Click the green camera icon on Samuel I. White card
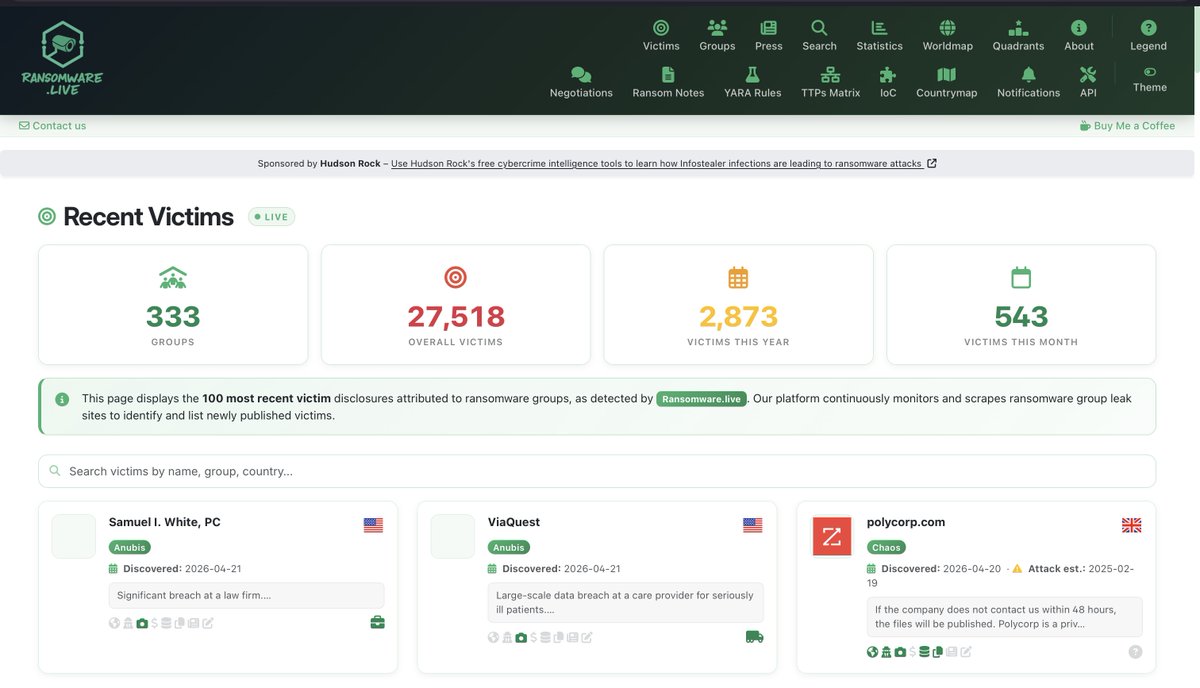The width and height of the screenshot is (1200, 688). pyautogui.click(x=142, y=623)
